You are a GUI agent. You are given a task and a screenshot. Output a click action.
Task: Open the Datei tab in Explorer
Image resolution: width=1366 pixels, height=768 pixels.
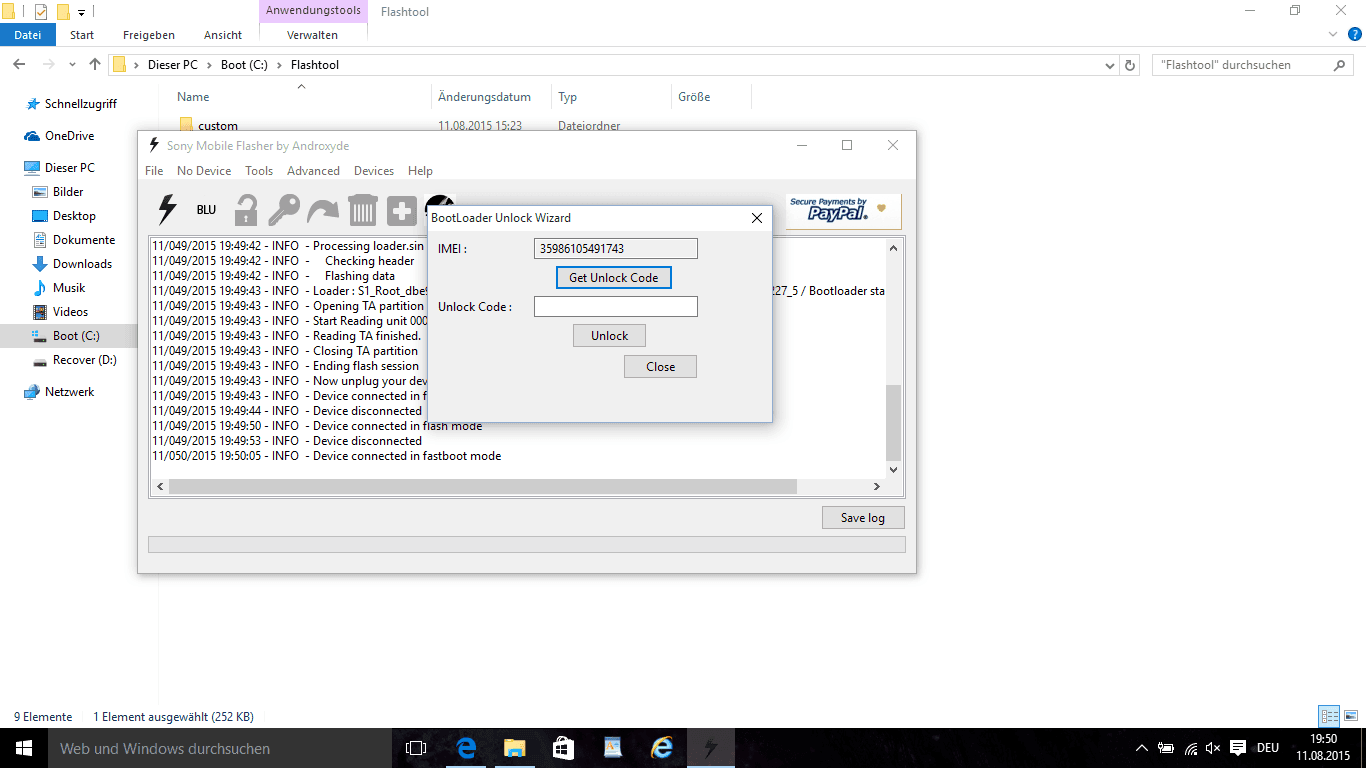coord(28,35)
